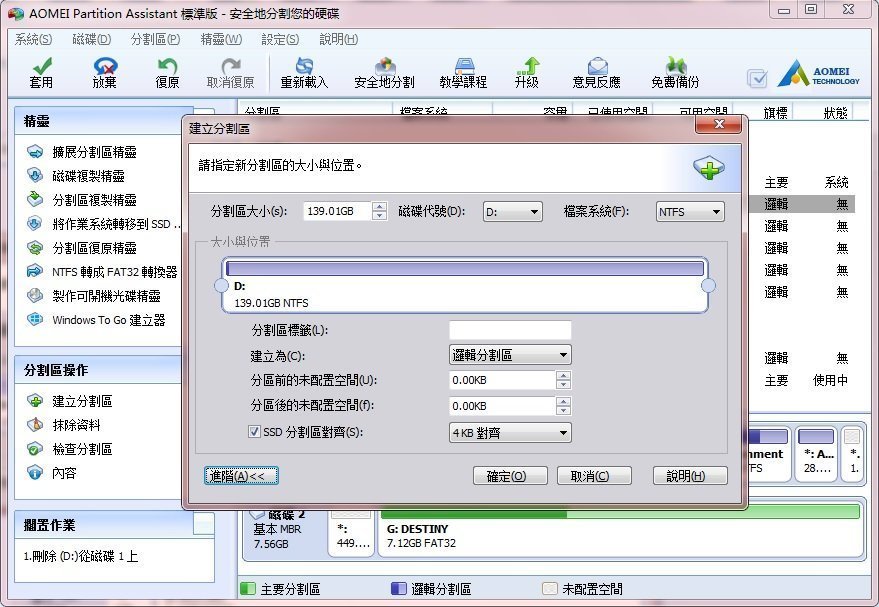This screenshot has height=607, width=879.
Task: Click the 復原 (Undo) toolbar icon
Action: click(167, 73)
